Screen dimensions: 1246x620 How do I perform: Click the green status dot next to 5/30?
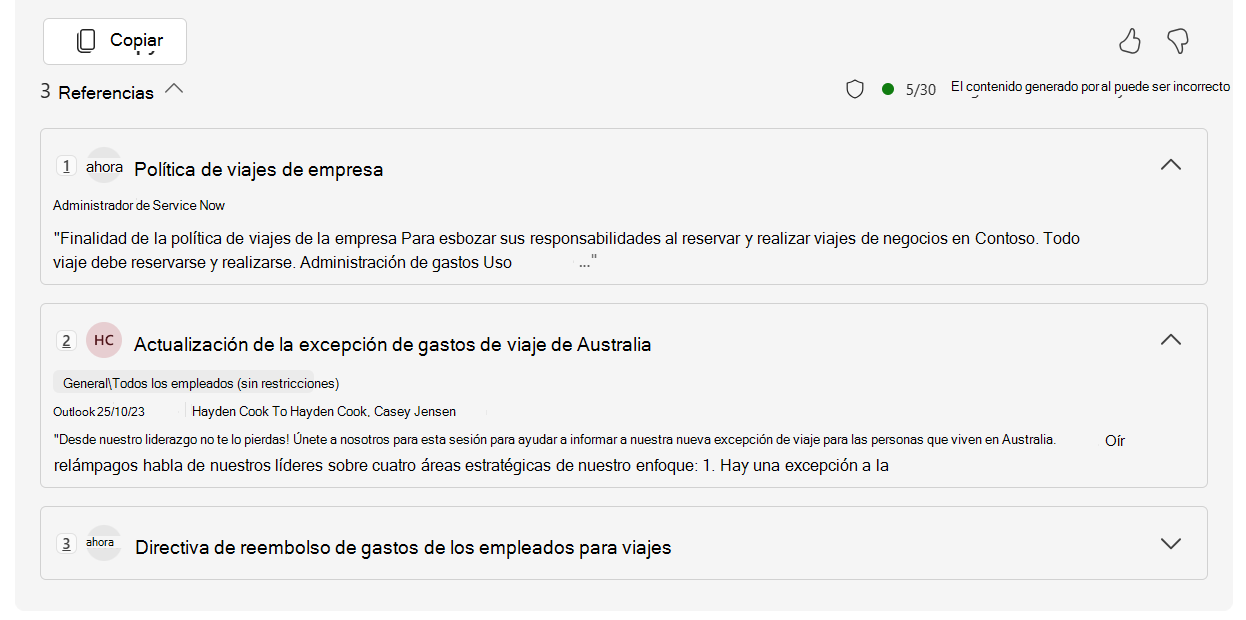(887, 88)
